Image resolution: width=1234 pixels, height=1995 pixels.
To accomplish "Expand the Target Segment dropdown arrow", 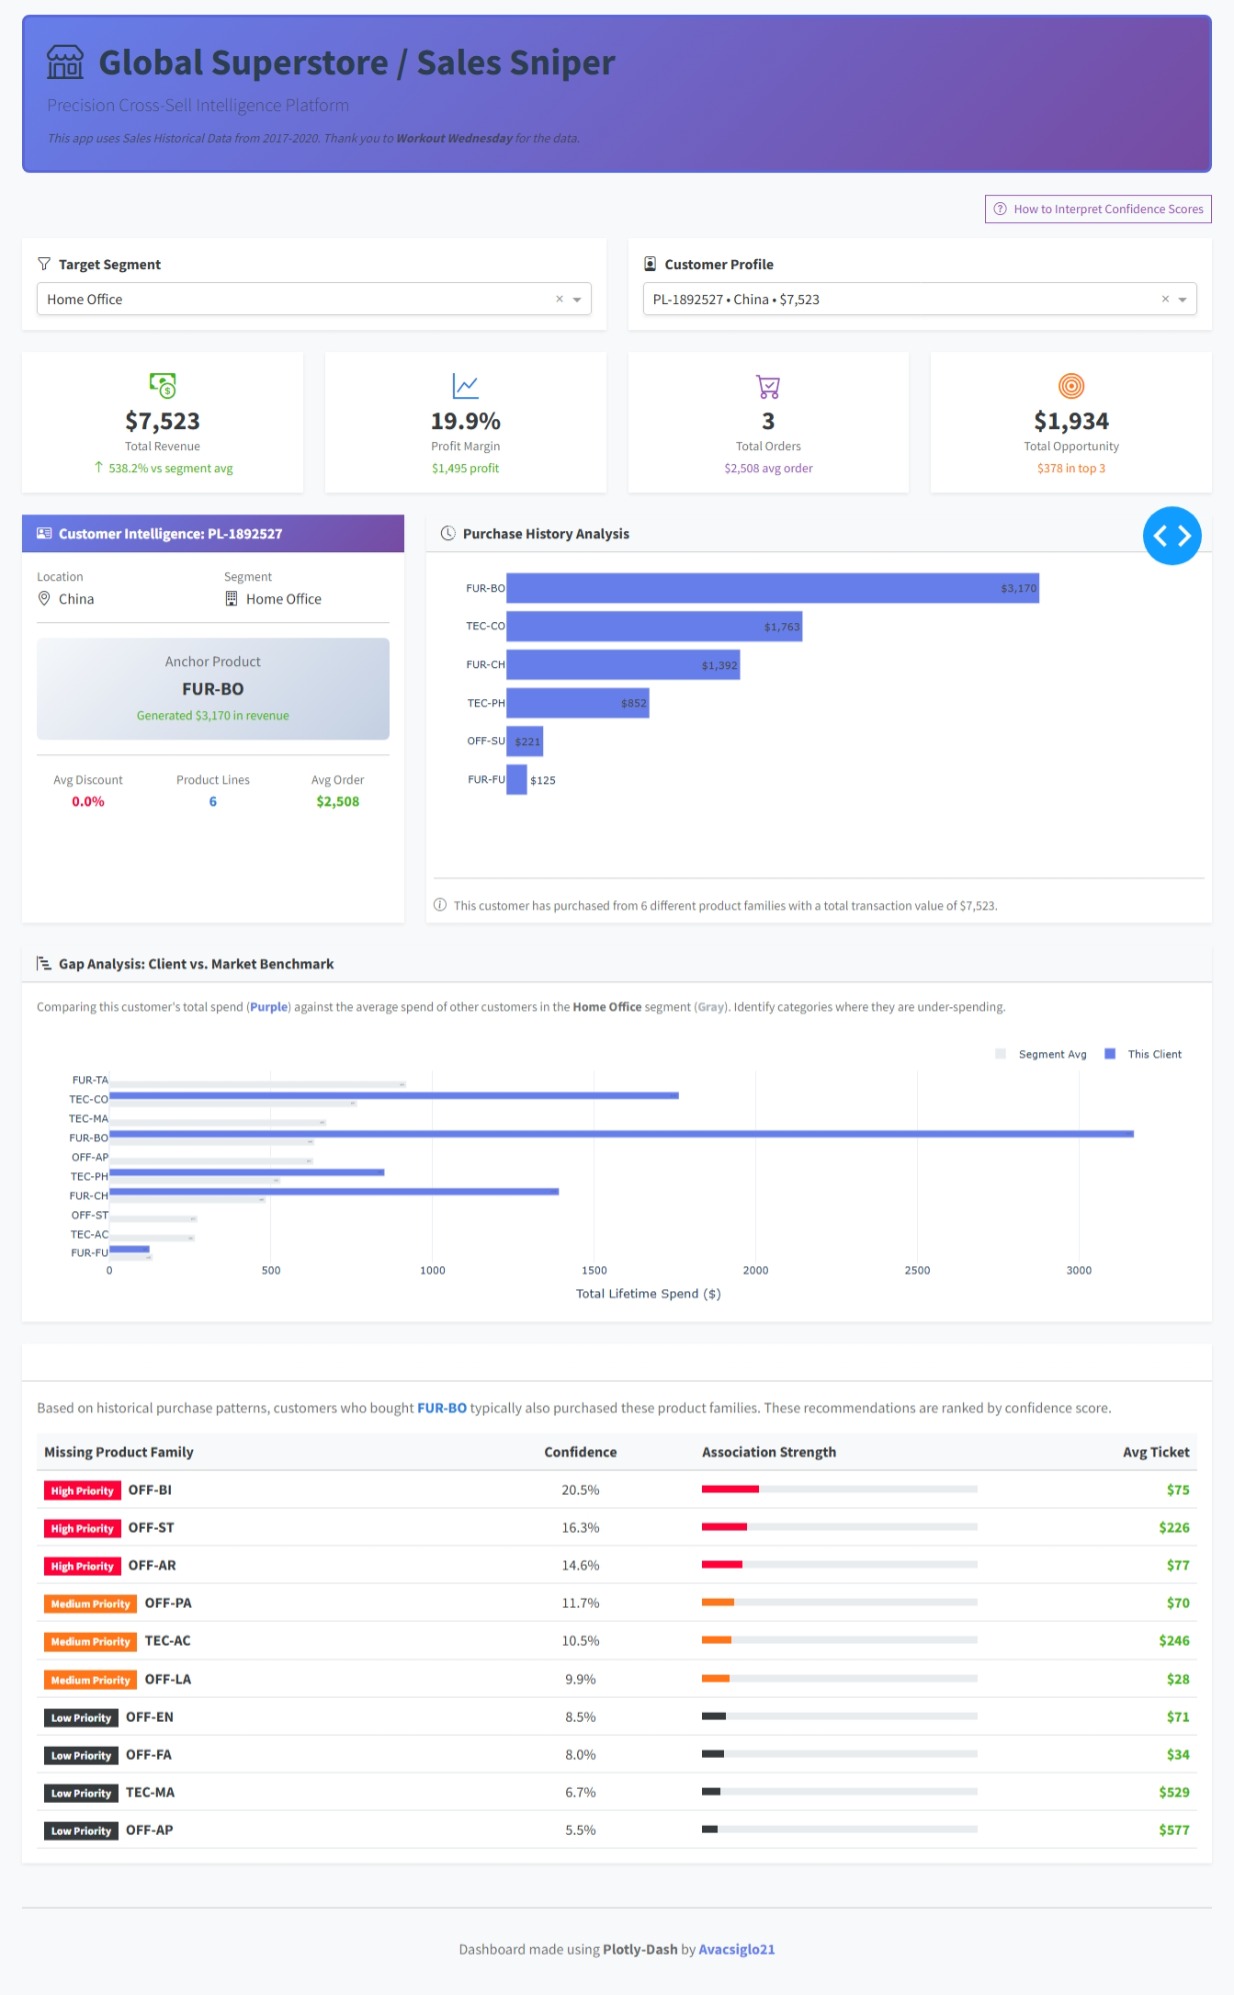I will click(x=577, y=300).
